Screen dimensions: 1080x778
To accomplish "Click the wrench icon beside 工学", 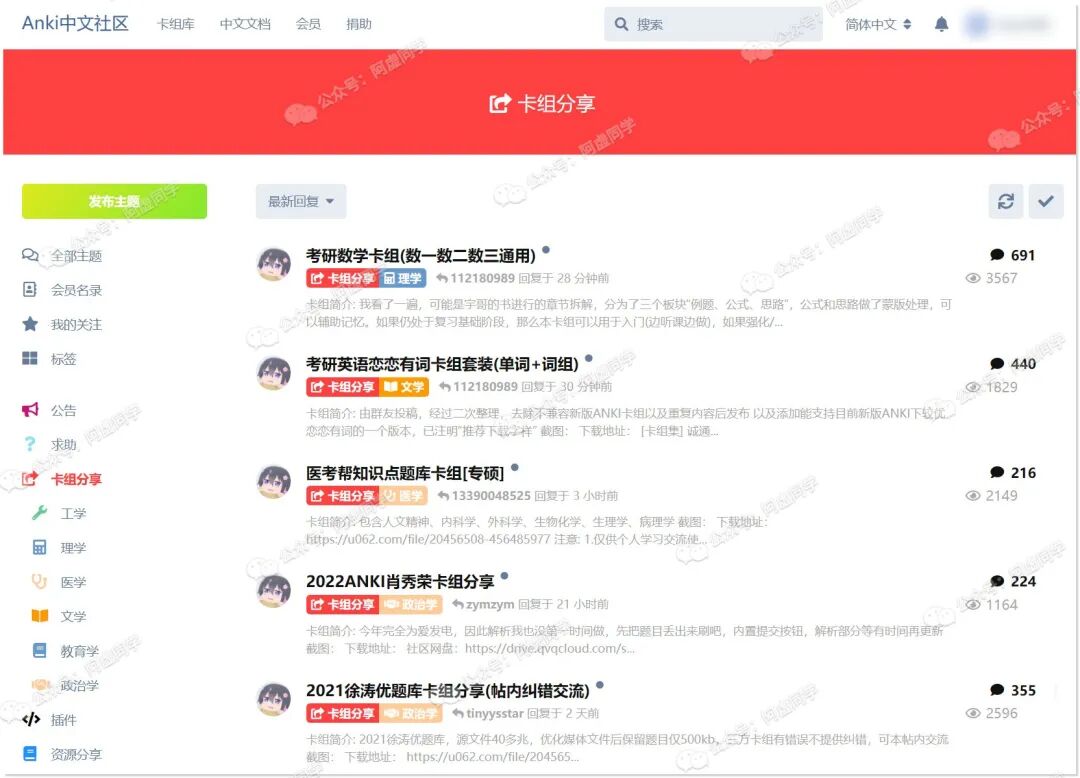I will (40, 513).
